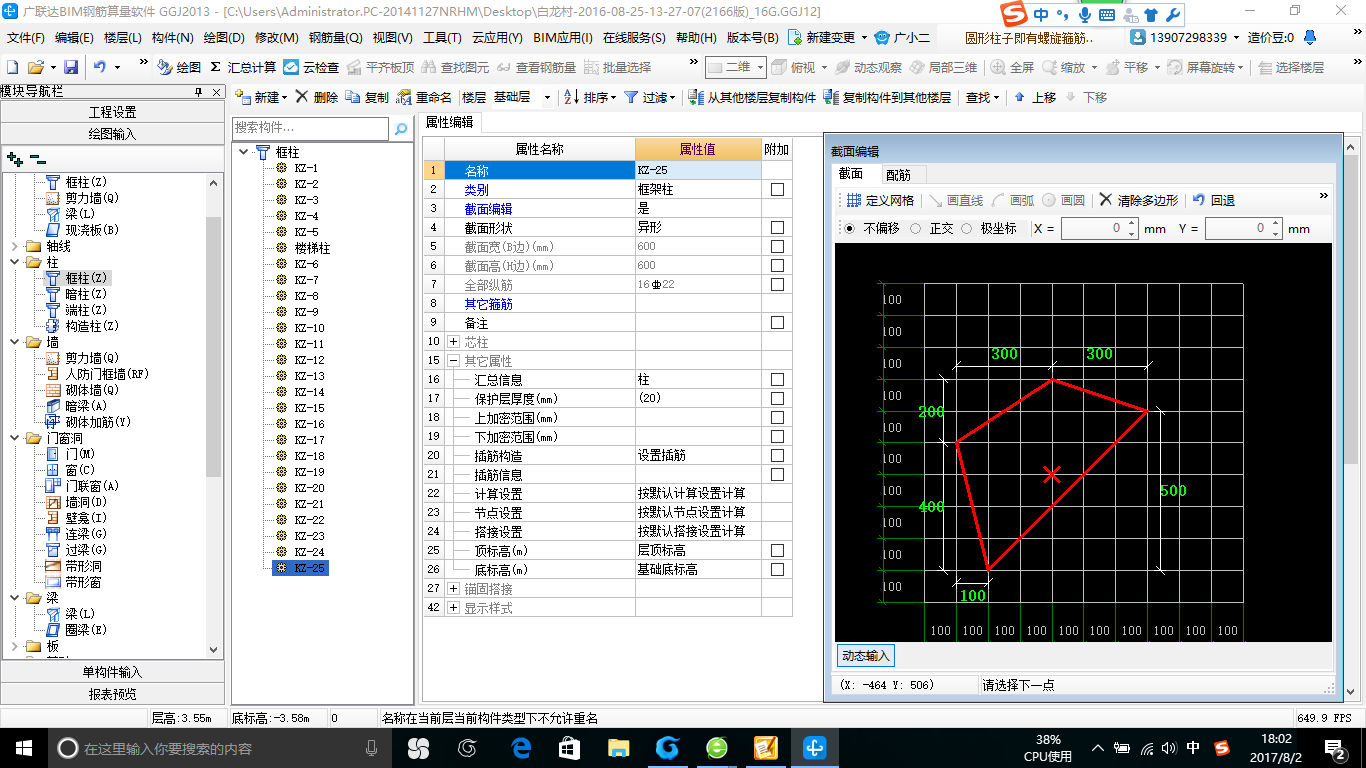This screenshot has height=768, width=1366.
Task: Select the 不偏移 radio option
Action: [850, 228]
